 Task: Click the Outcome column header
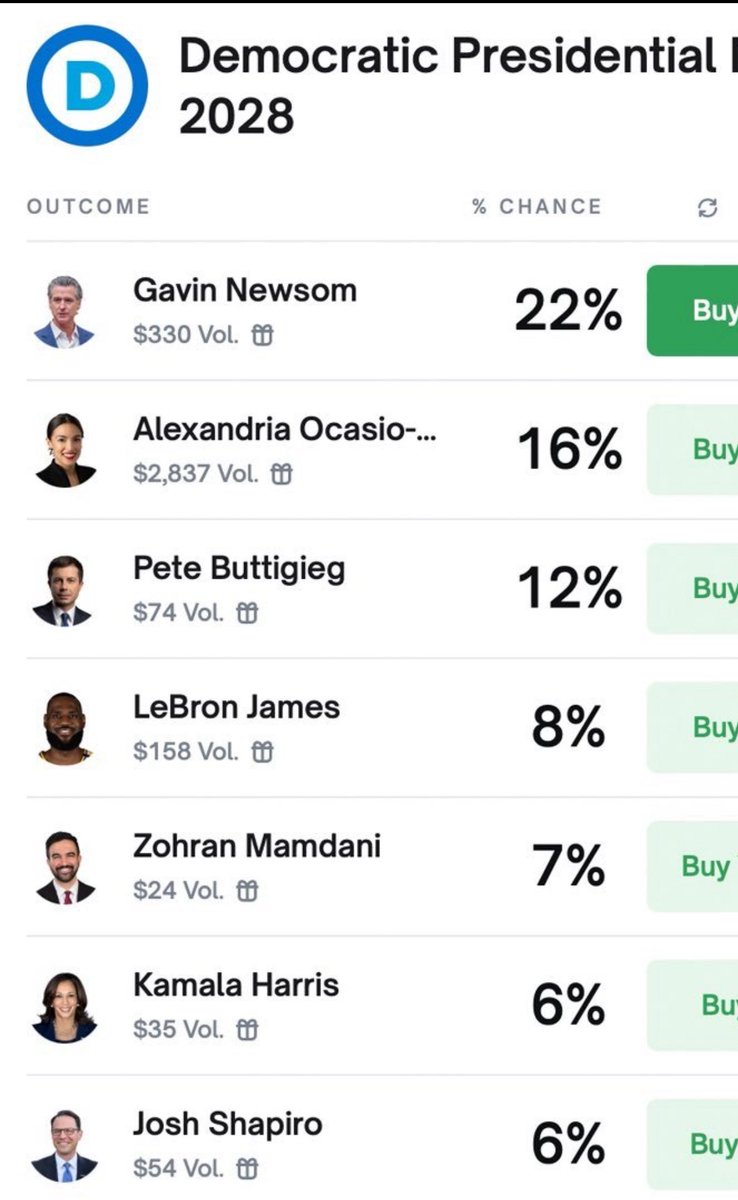88,207
